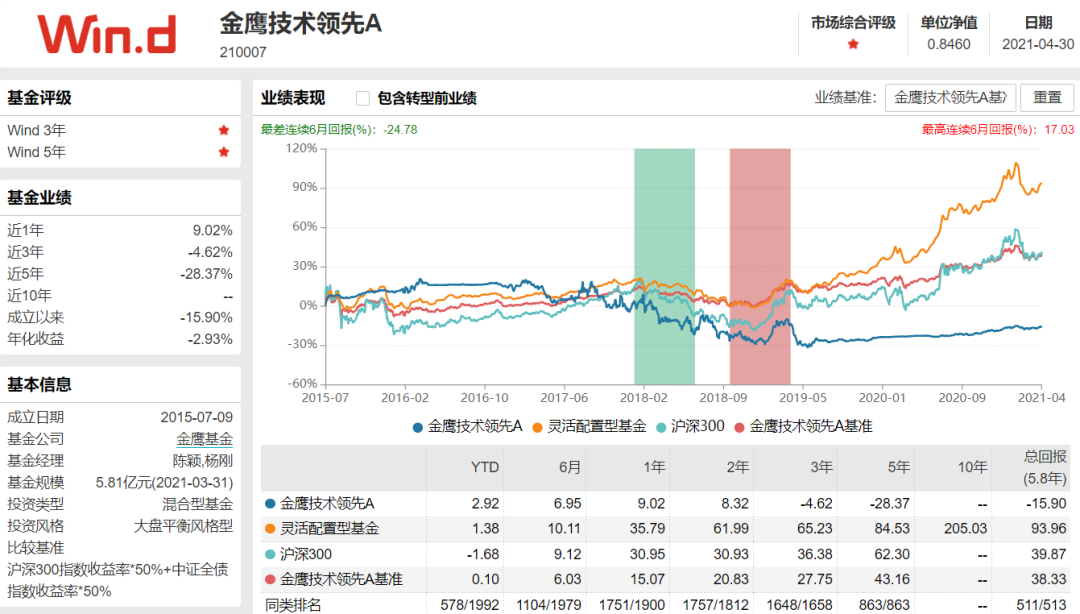1080x614 pixels.
Task: Click the 总回报 column header
Action: pyautogui.click(x=1045, y=467)
